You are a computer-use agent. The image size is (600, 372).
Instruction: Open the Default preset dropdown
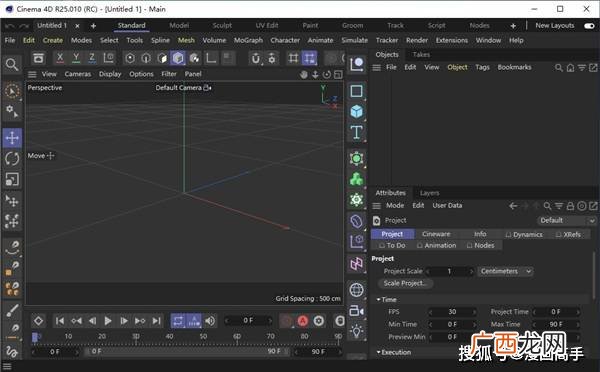pos(567,220)
